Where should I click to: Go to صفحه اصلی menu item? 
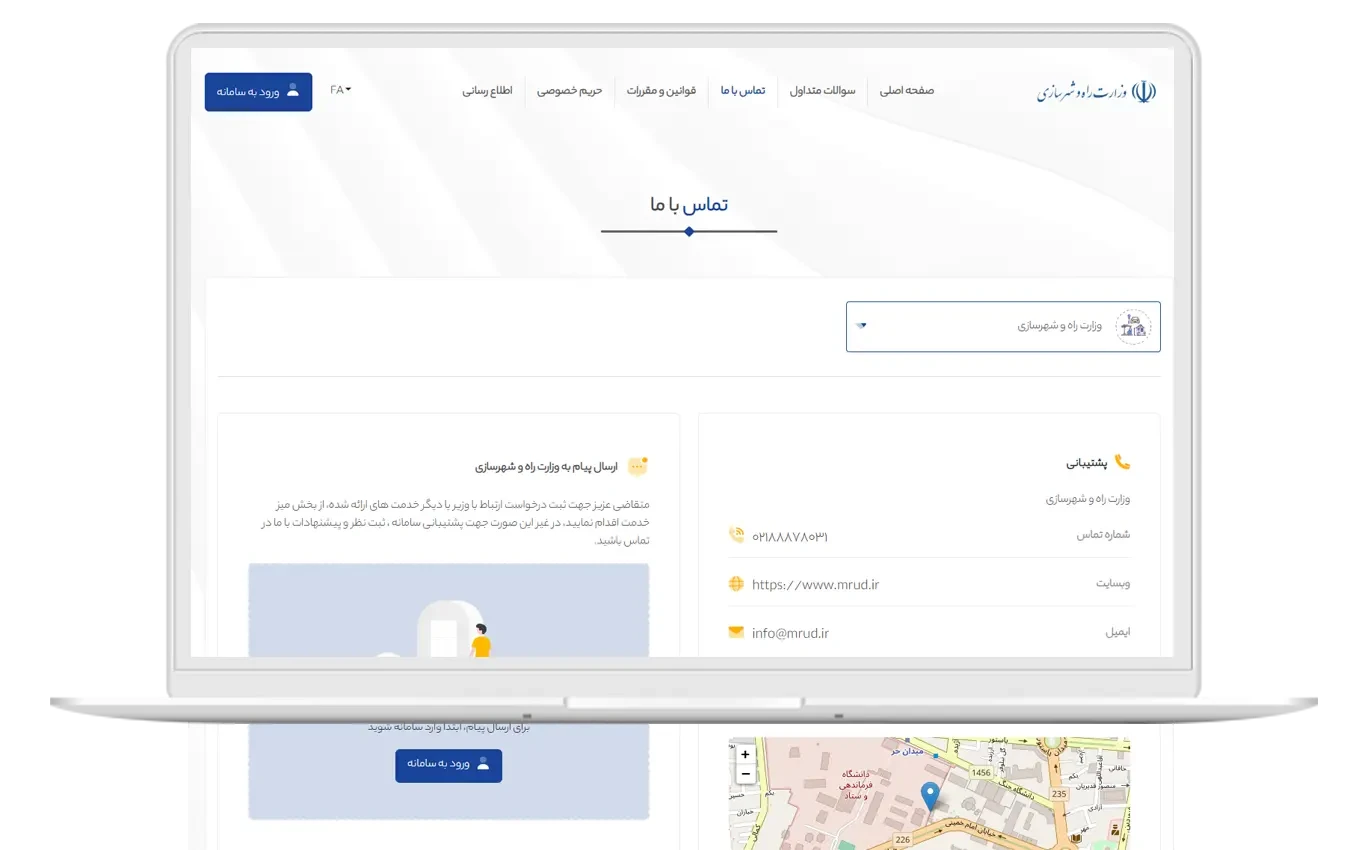click(906, 91)
